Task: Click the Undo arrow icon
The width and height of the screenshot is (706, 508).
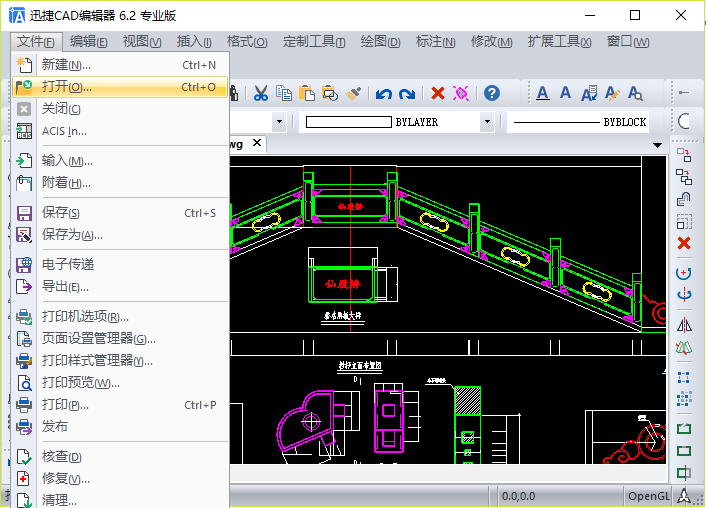Action: pyautogui.click(x=384, y=94)
